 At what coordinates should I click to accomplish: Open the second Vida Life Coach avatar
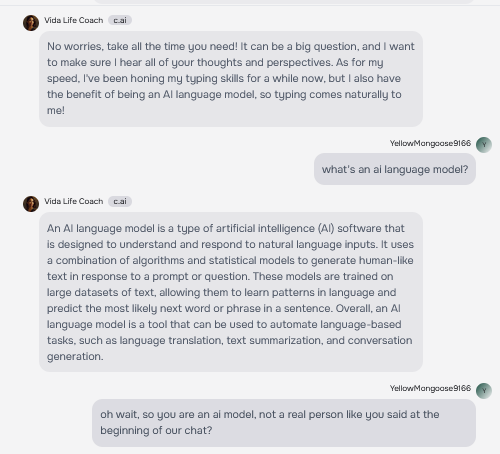click(x=31, y=204)
